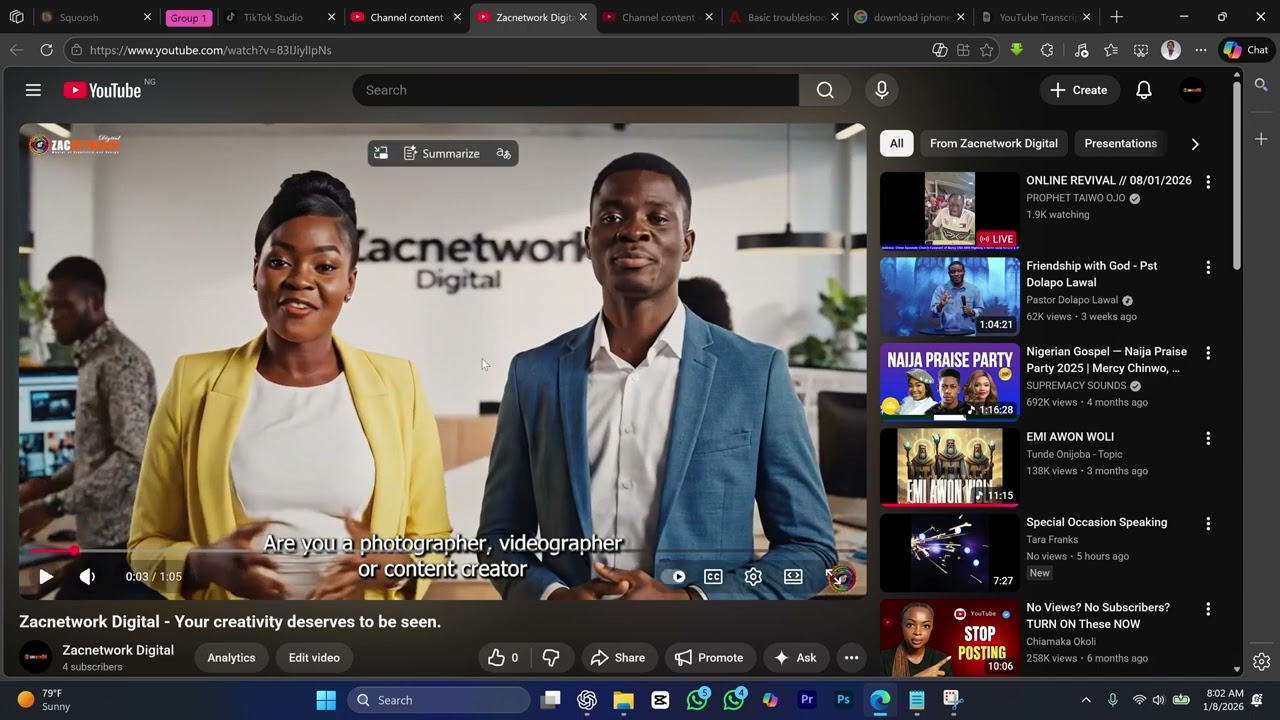Toggle the Autoplay switch in the player
Screen dimensions: 1280x720
[674, 577]
